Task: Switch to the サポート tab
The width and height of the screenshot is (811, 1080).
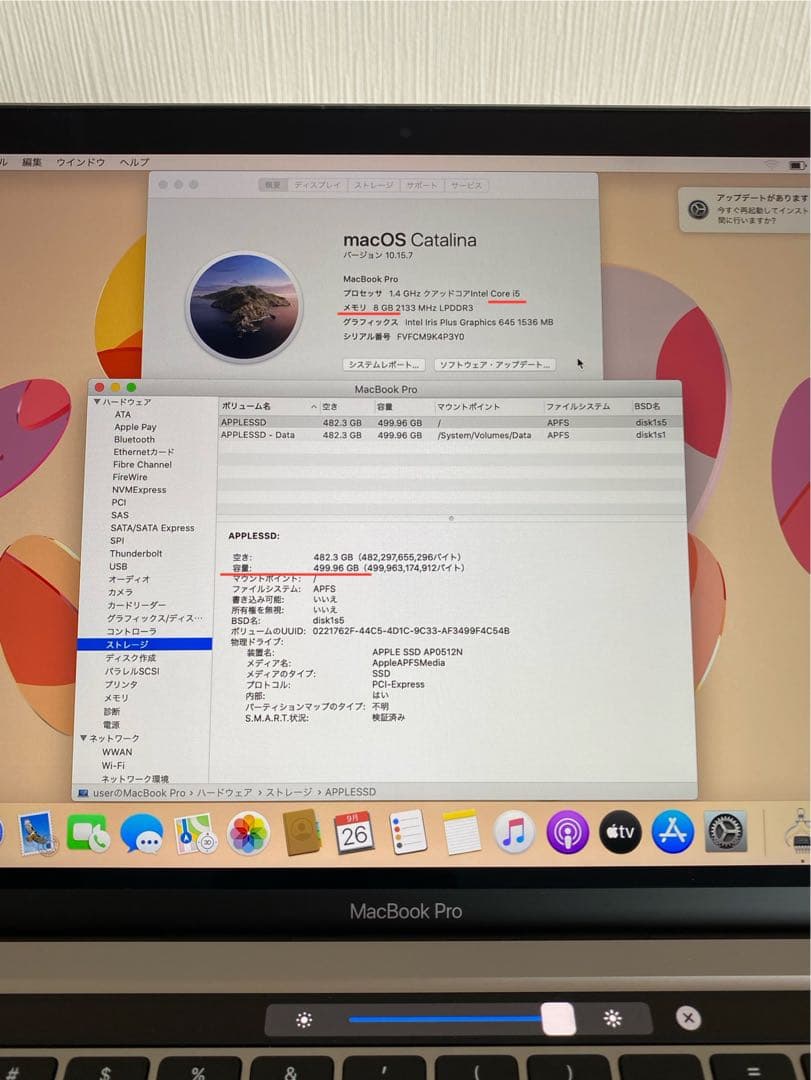Action: coord(422,185)
